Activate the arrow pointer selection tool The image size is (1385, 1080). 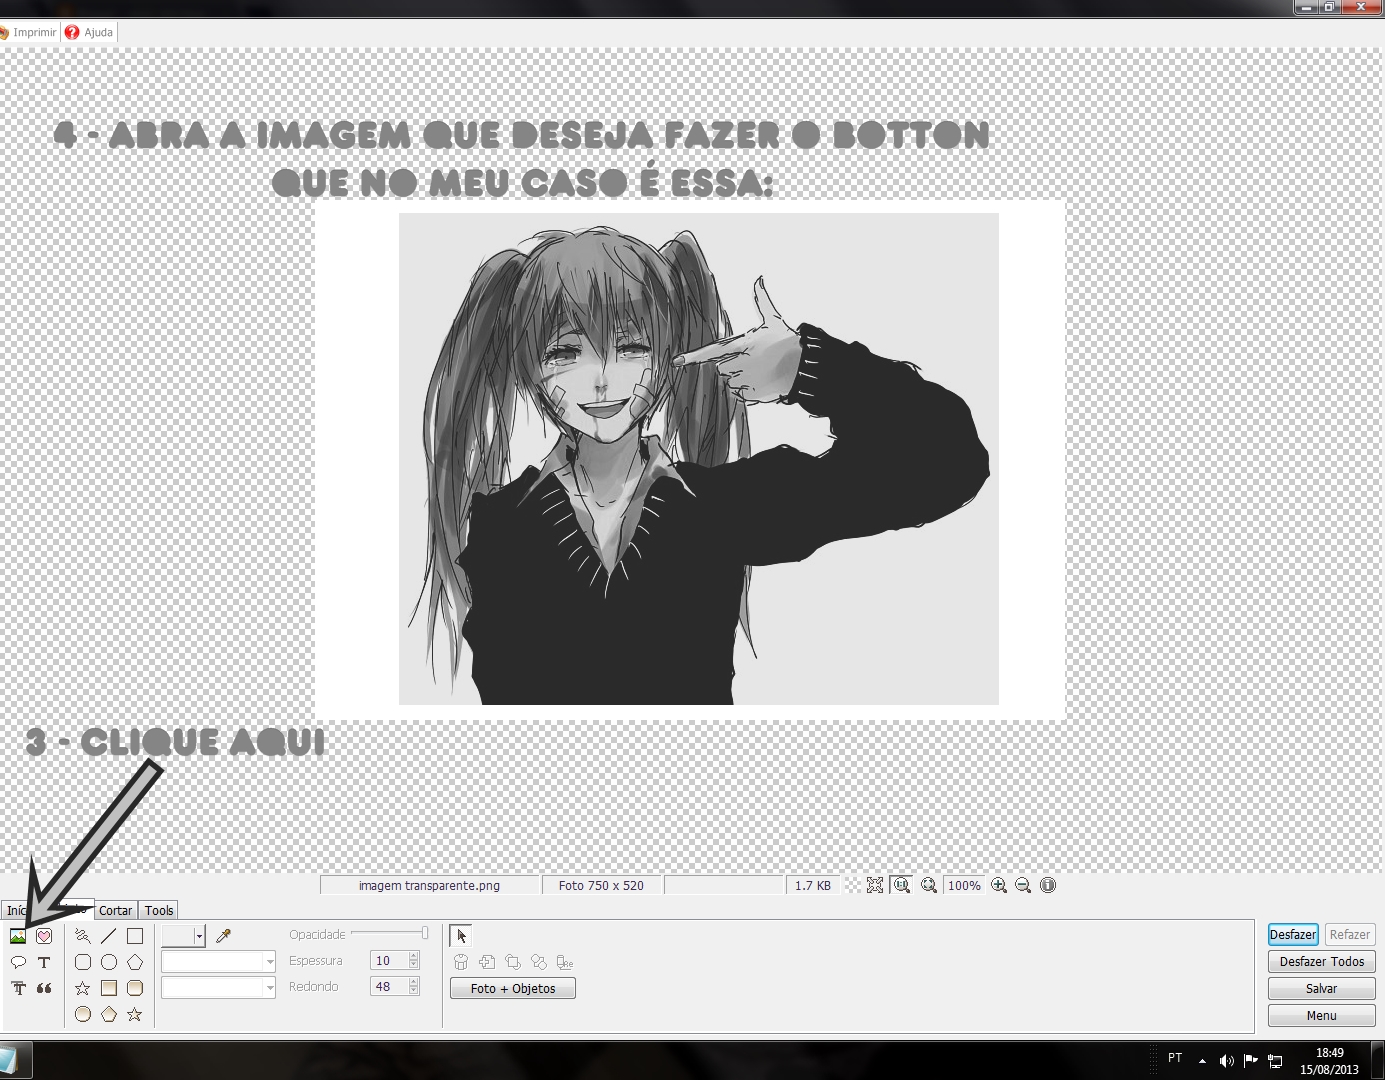(x=461, y=936)
